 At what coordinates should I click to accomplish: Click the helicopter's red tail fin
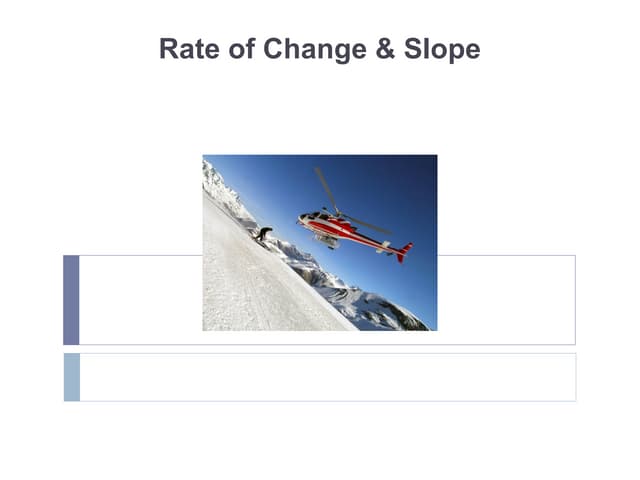403,252
